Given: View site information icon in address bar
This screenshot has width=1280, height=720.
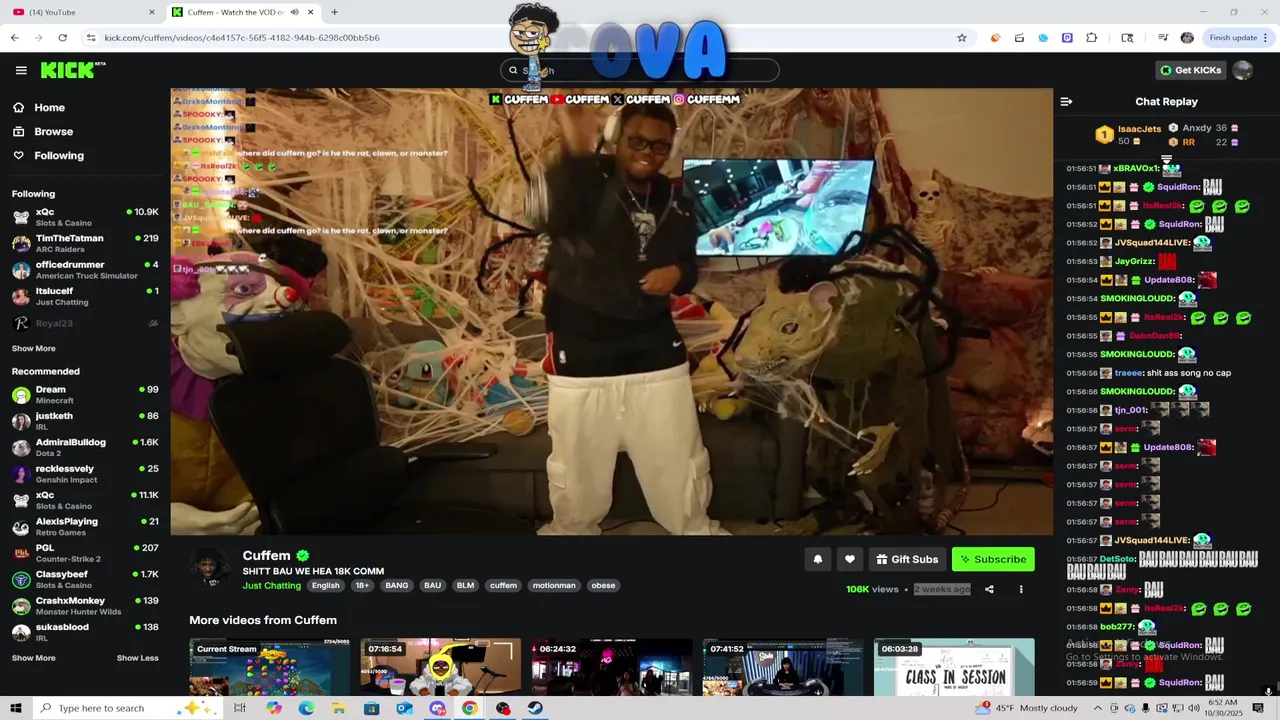Looking at the screenshot, I should [x=91, y=37].
